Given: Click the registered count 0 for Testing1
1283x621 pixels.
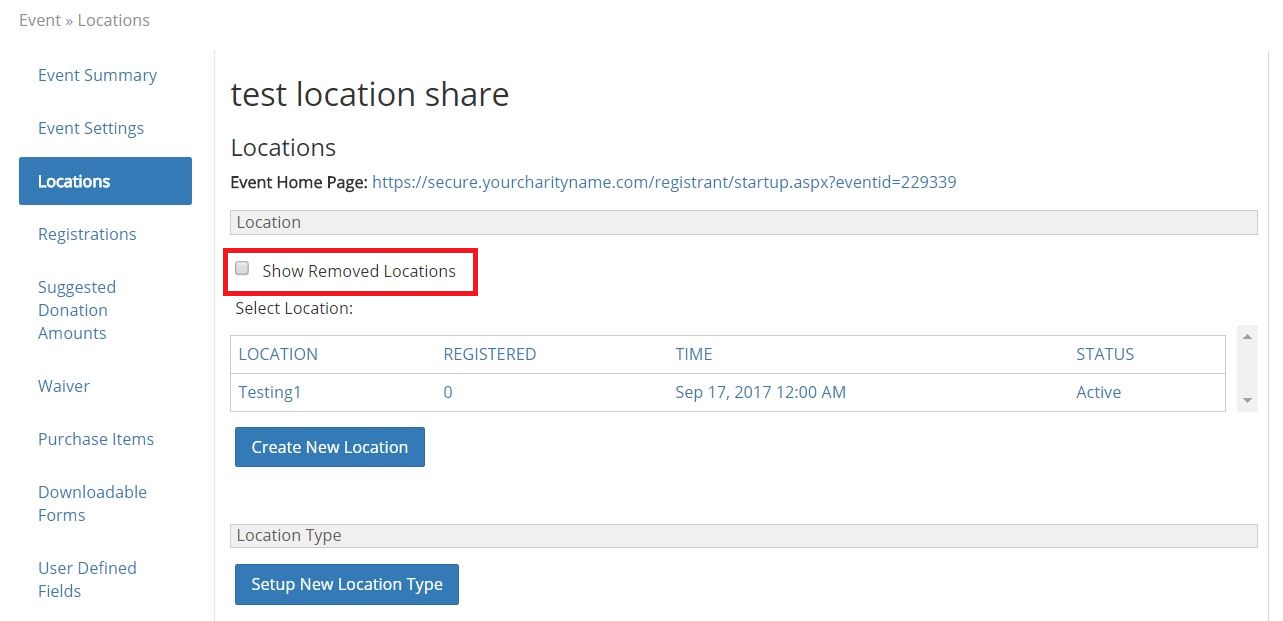Looking at the screenshot, I should pos(448,392).
